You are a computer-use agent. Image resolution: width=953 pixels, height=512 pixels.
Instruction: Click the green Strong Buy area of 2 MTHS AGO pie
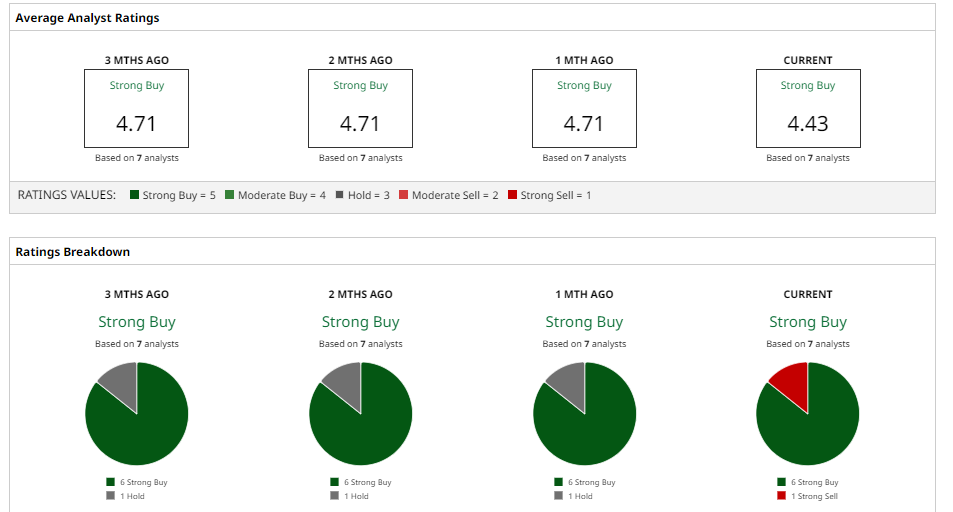tap(365, 425)
